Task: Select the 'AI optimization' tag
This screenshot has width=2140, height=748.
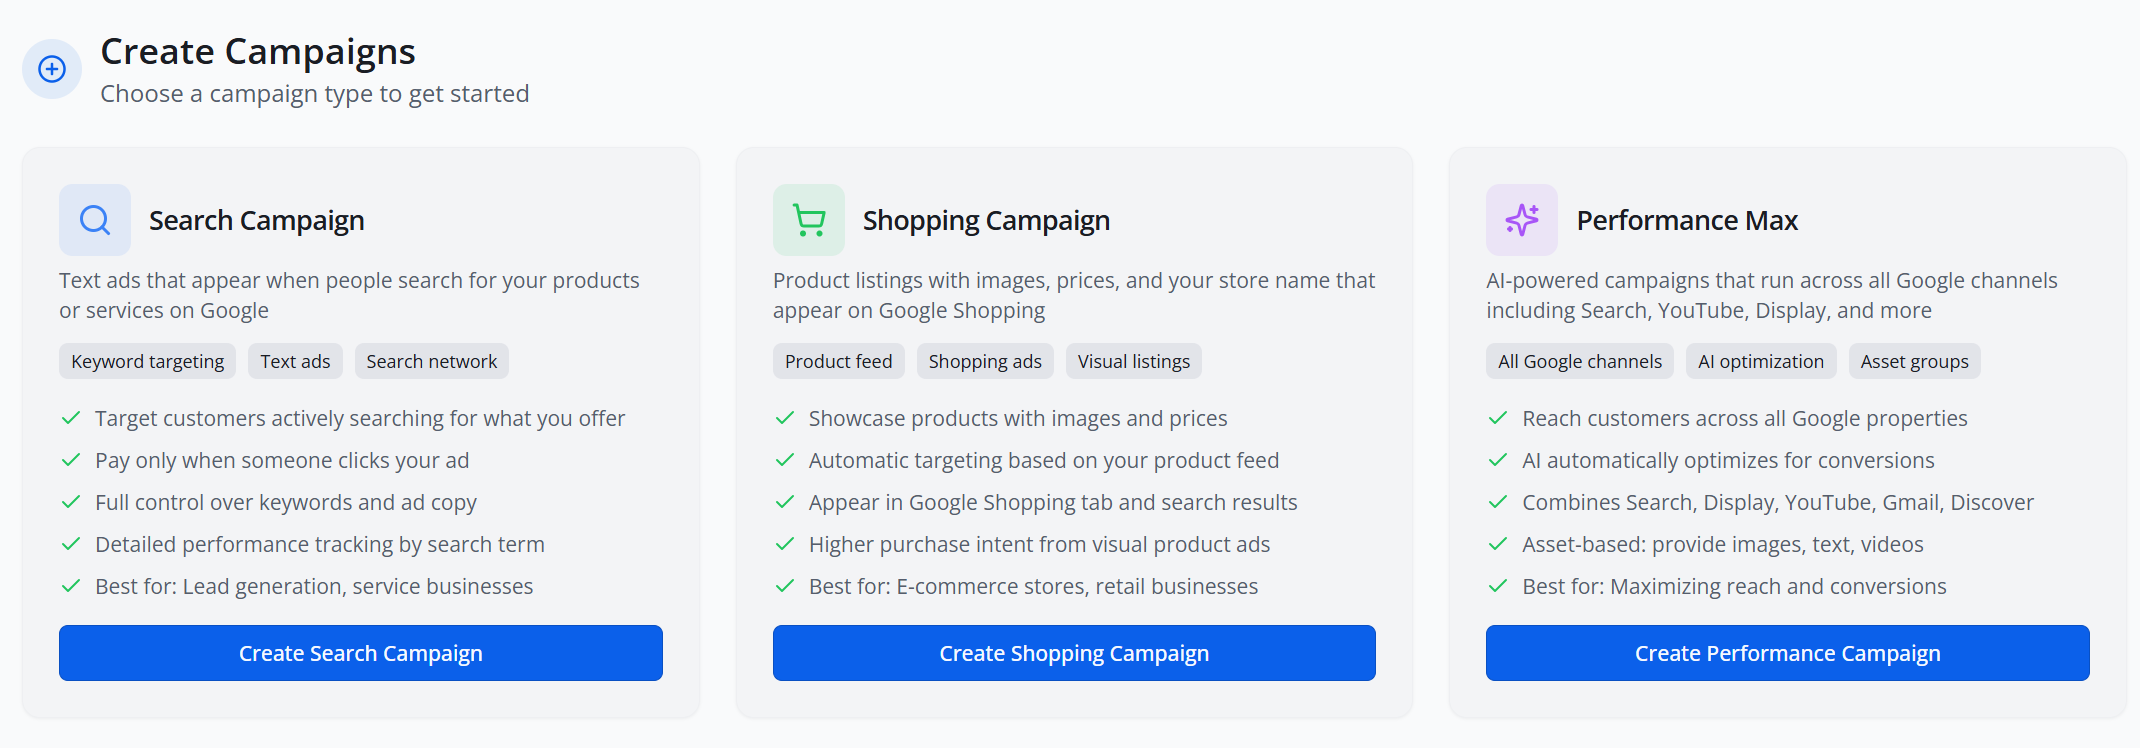Action: 1761,361
